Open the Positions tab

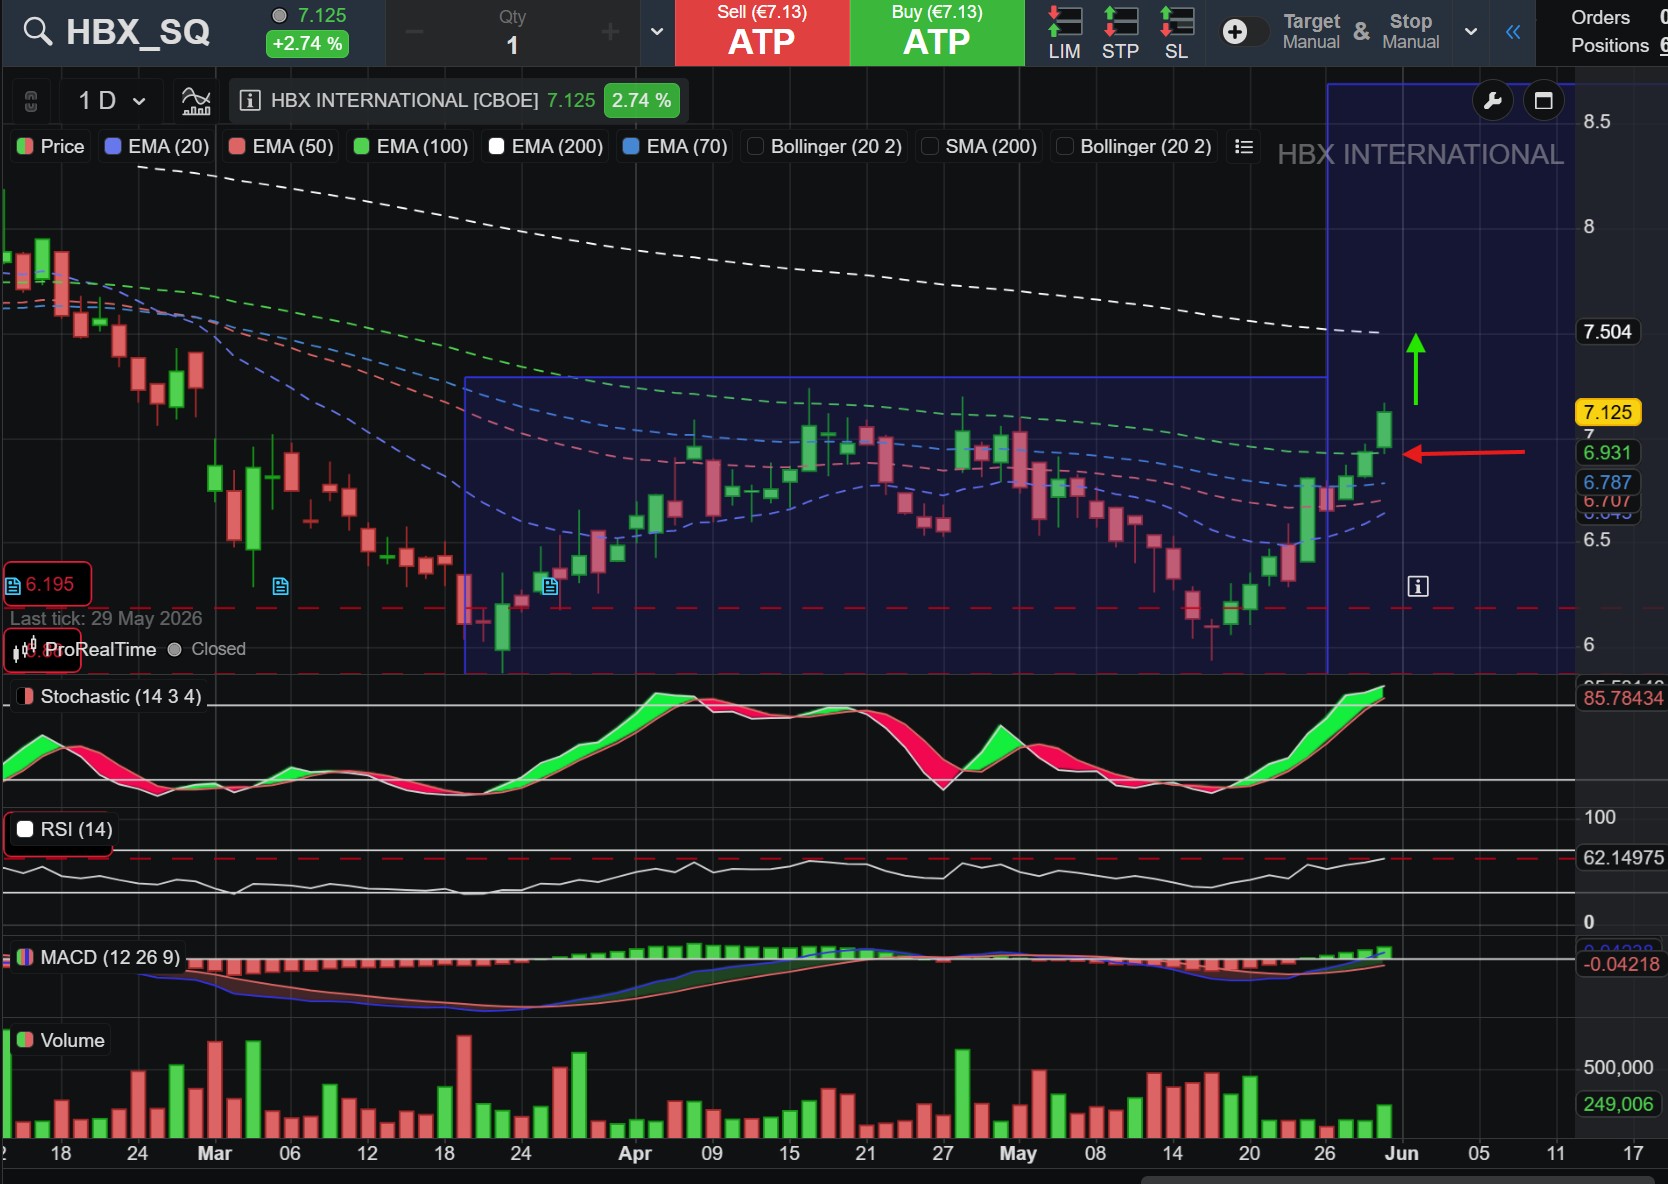pos(1609,45)
